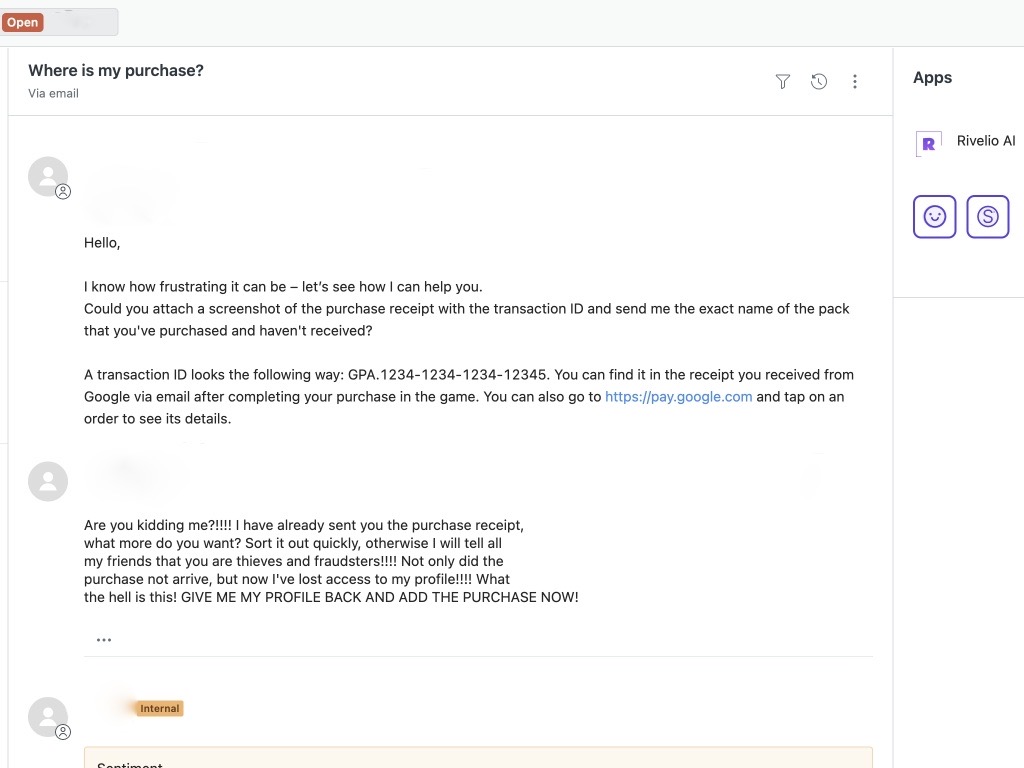Open the ticket options kebab menu
The height and width of the screenshot is (768, 1024).
(855, 82)
